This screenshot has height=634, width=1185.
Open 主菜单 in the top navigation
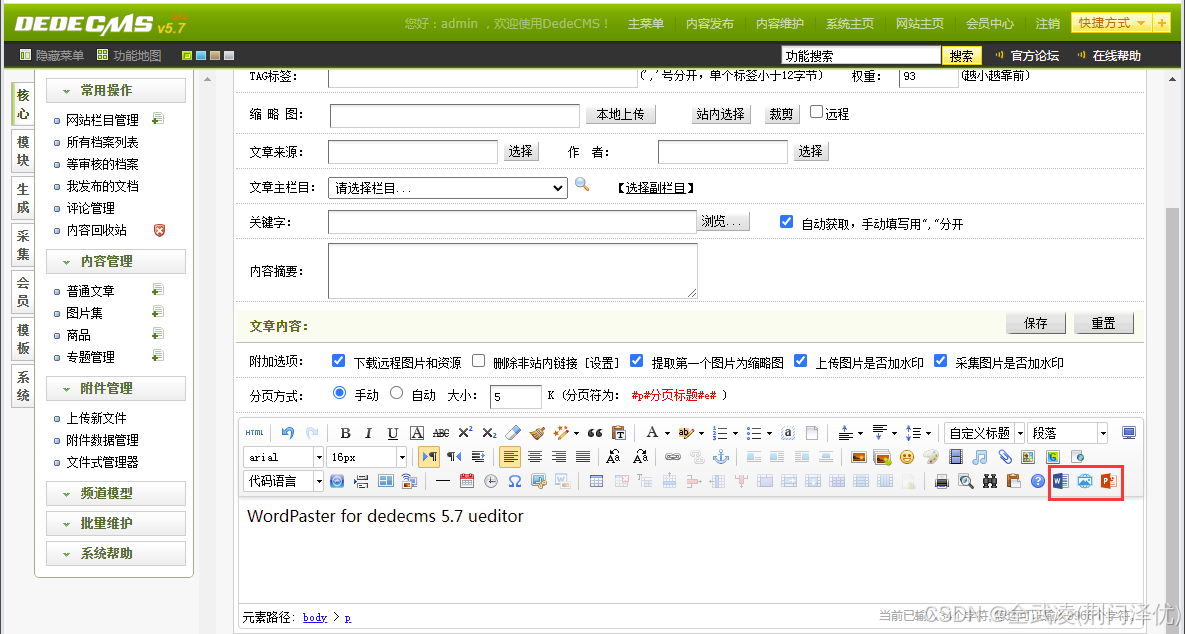645,23
